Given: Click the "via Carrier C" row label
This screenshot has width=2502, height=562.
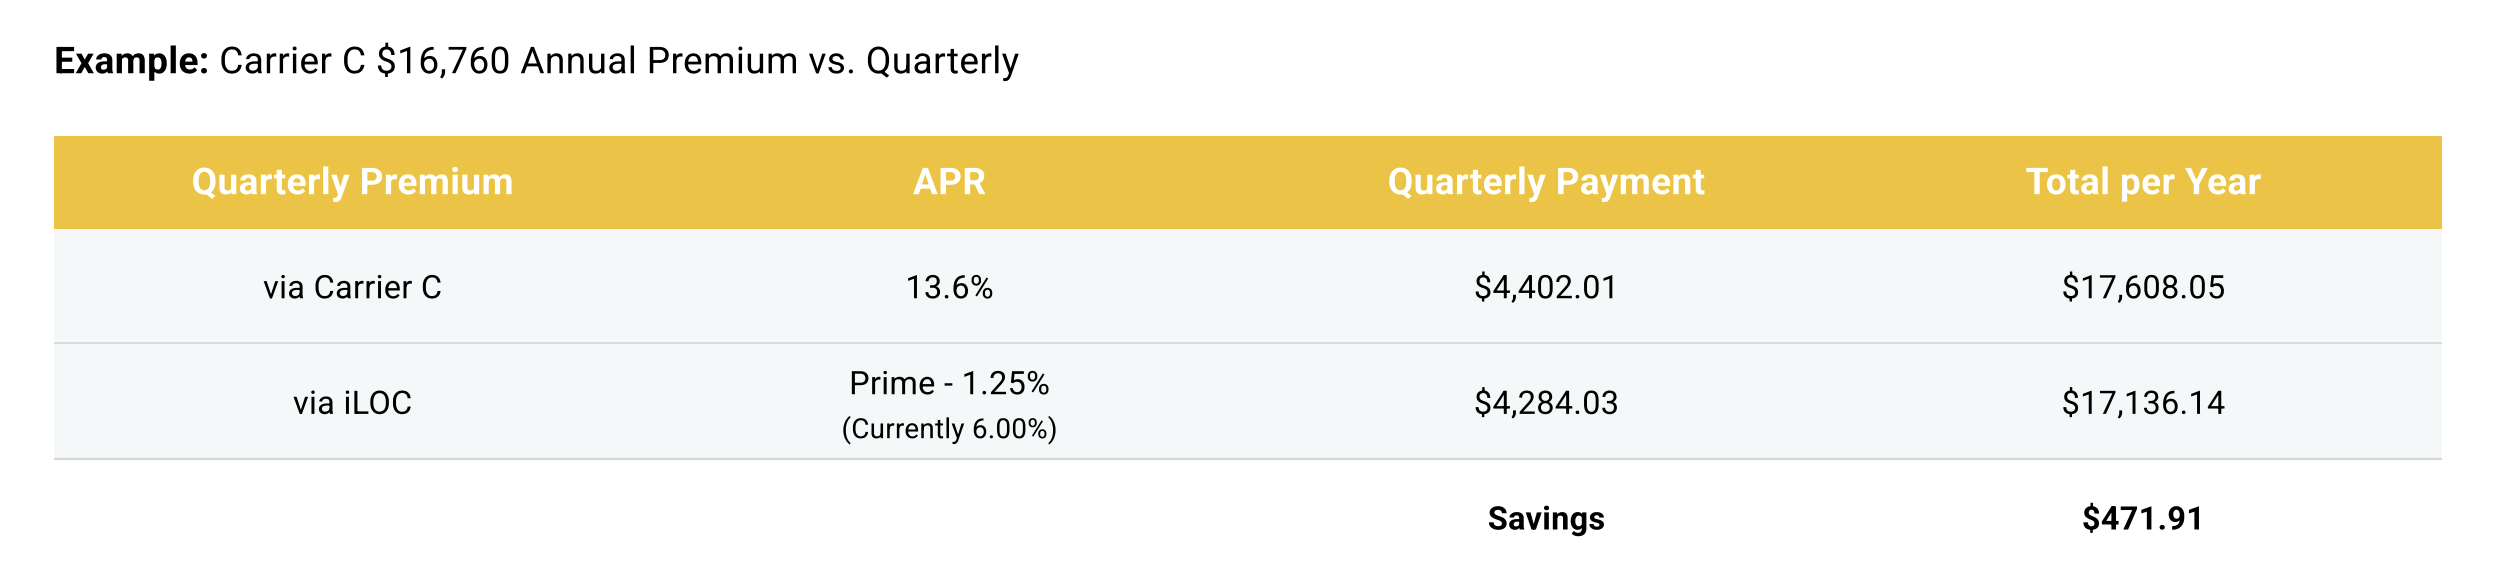Looking at the screenshot, I should point(352,288).
